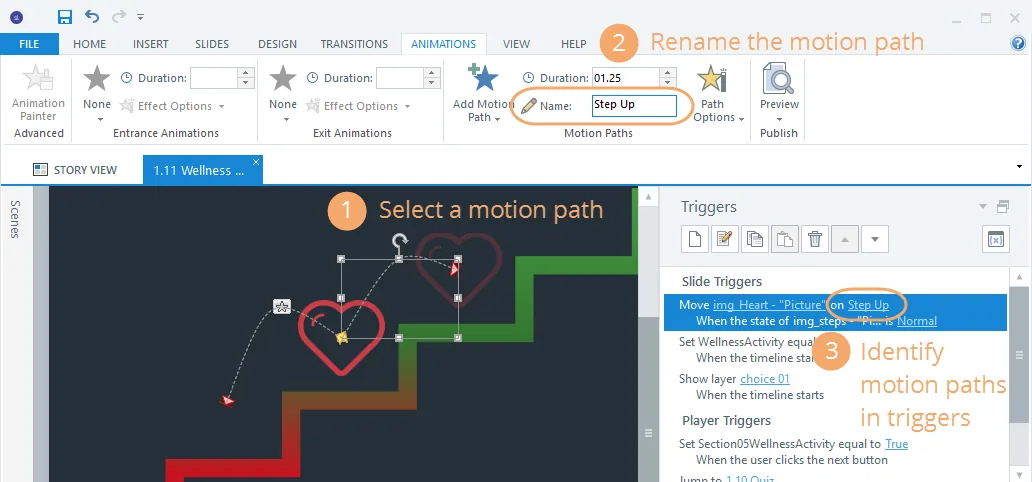Click the Delete trigger trash icon
This screenshot has width=1032, height=482.
click(815, 240)
